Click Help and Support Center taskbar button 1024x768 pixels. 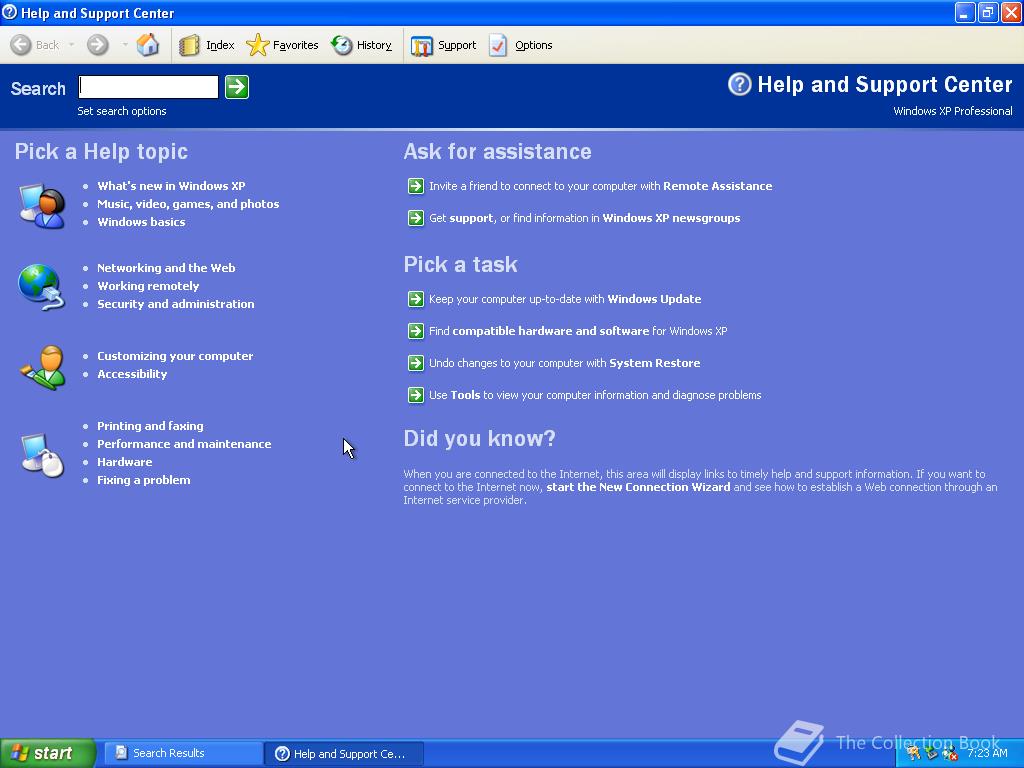pyautogui.click(x=345, y=754)
